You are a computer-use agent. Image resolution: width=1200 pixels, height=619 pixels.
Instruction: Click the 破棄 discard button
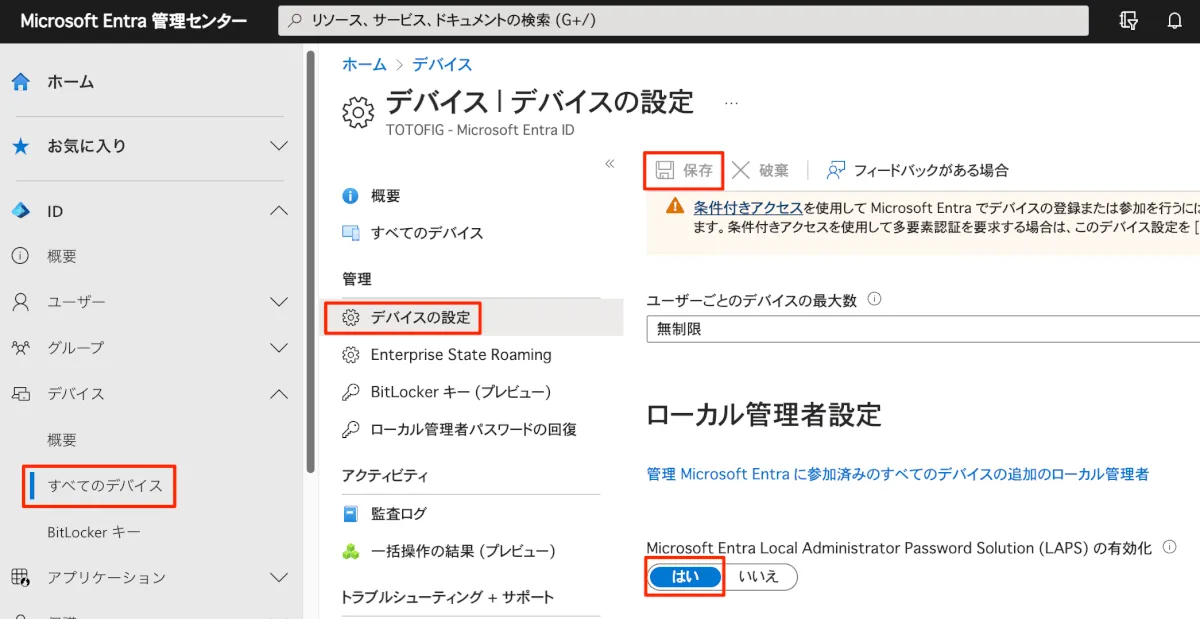click(760, 170)
